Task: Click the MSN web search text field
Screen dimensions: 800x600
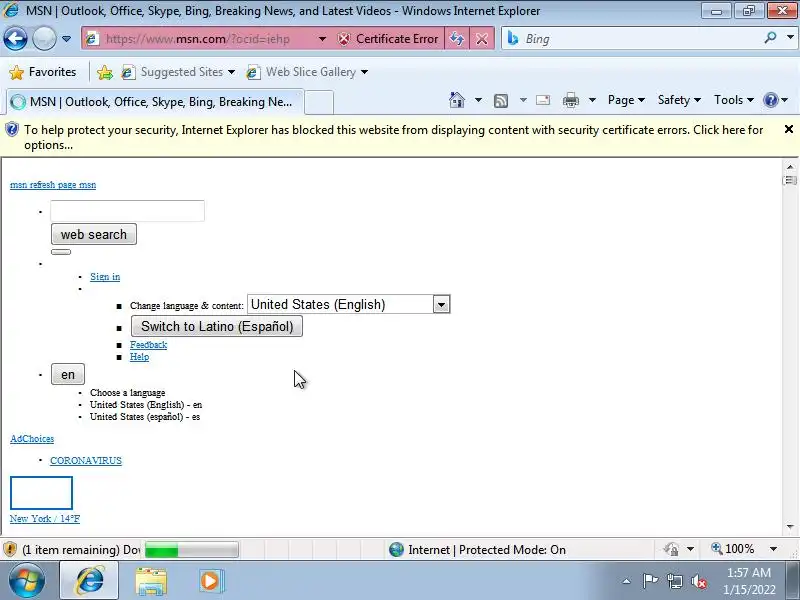Action: tap(127, 211)
